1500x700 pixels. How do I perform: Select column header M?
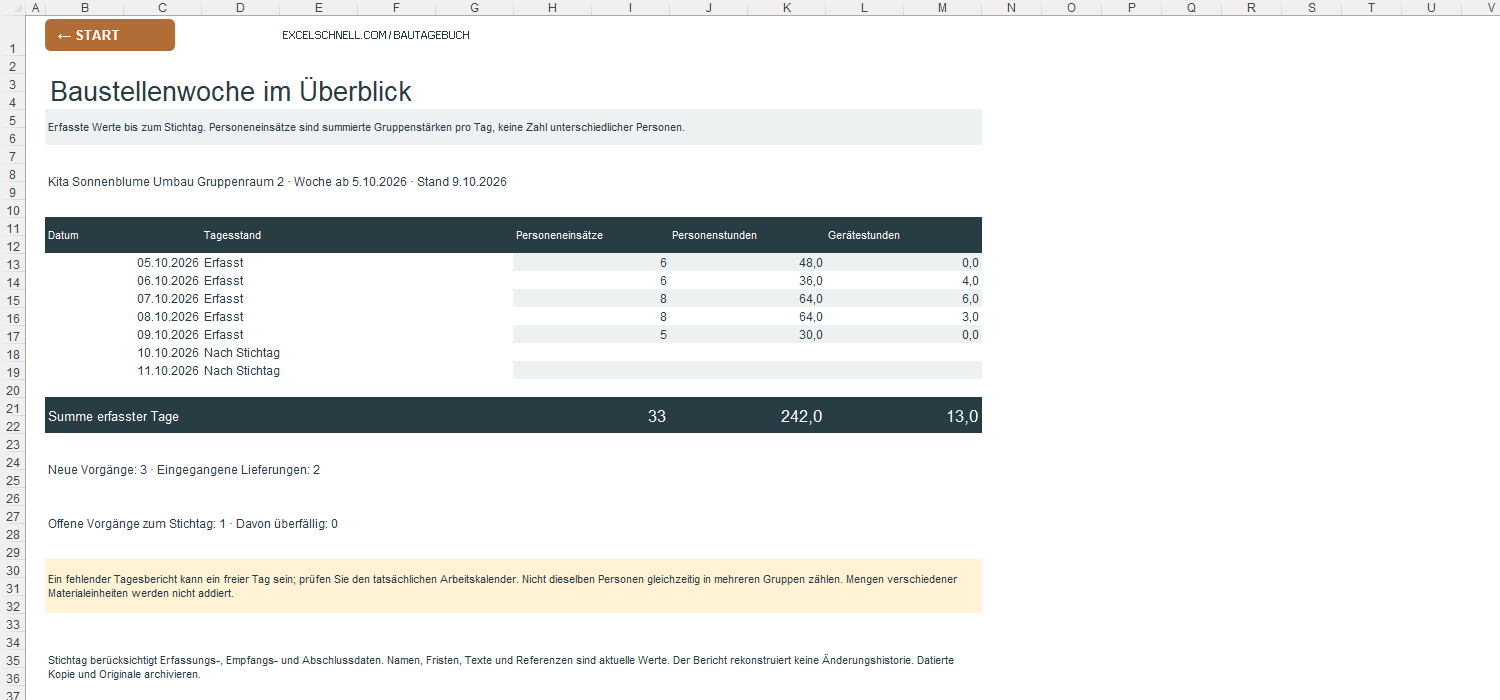(942, 7)
